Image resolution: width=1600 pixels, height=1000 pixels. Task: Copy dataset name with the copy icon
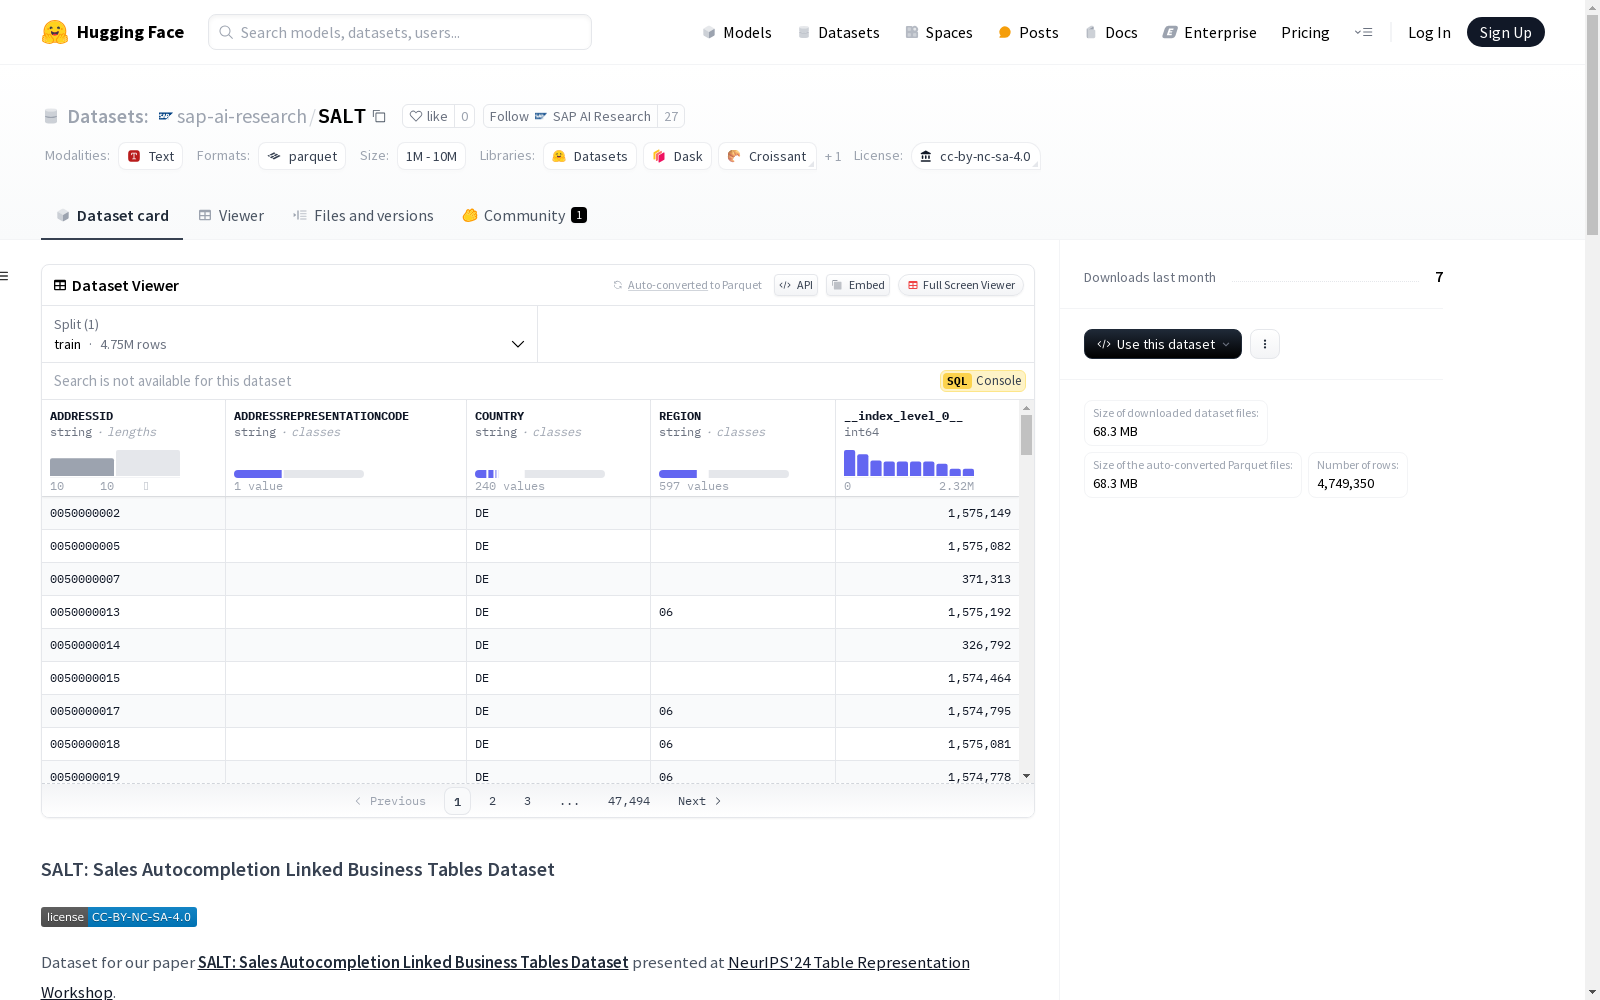pos(380,116)
